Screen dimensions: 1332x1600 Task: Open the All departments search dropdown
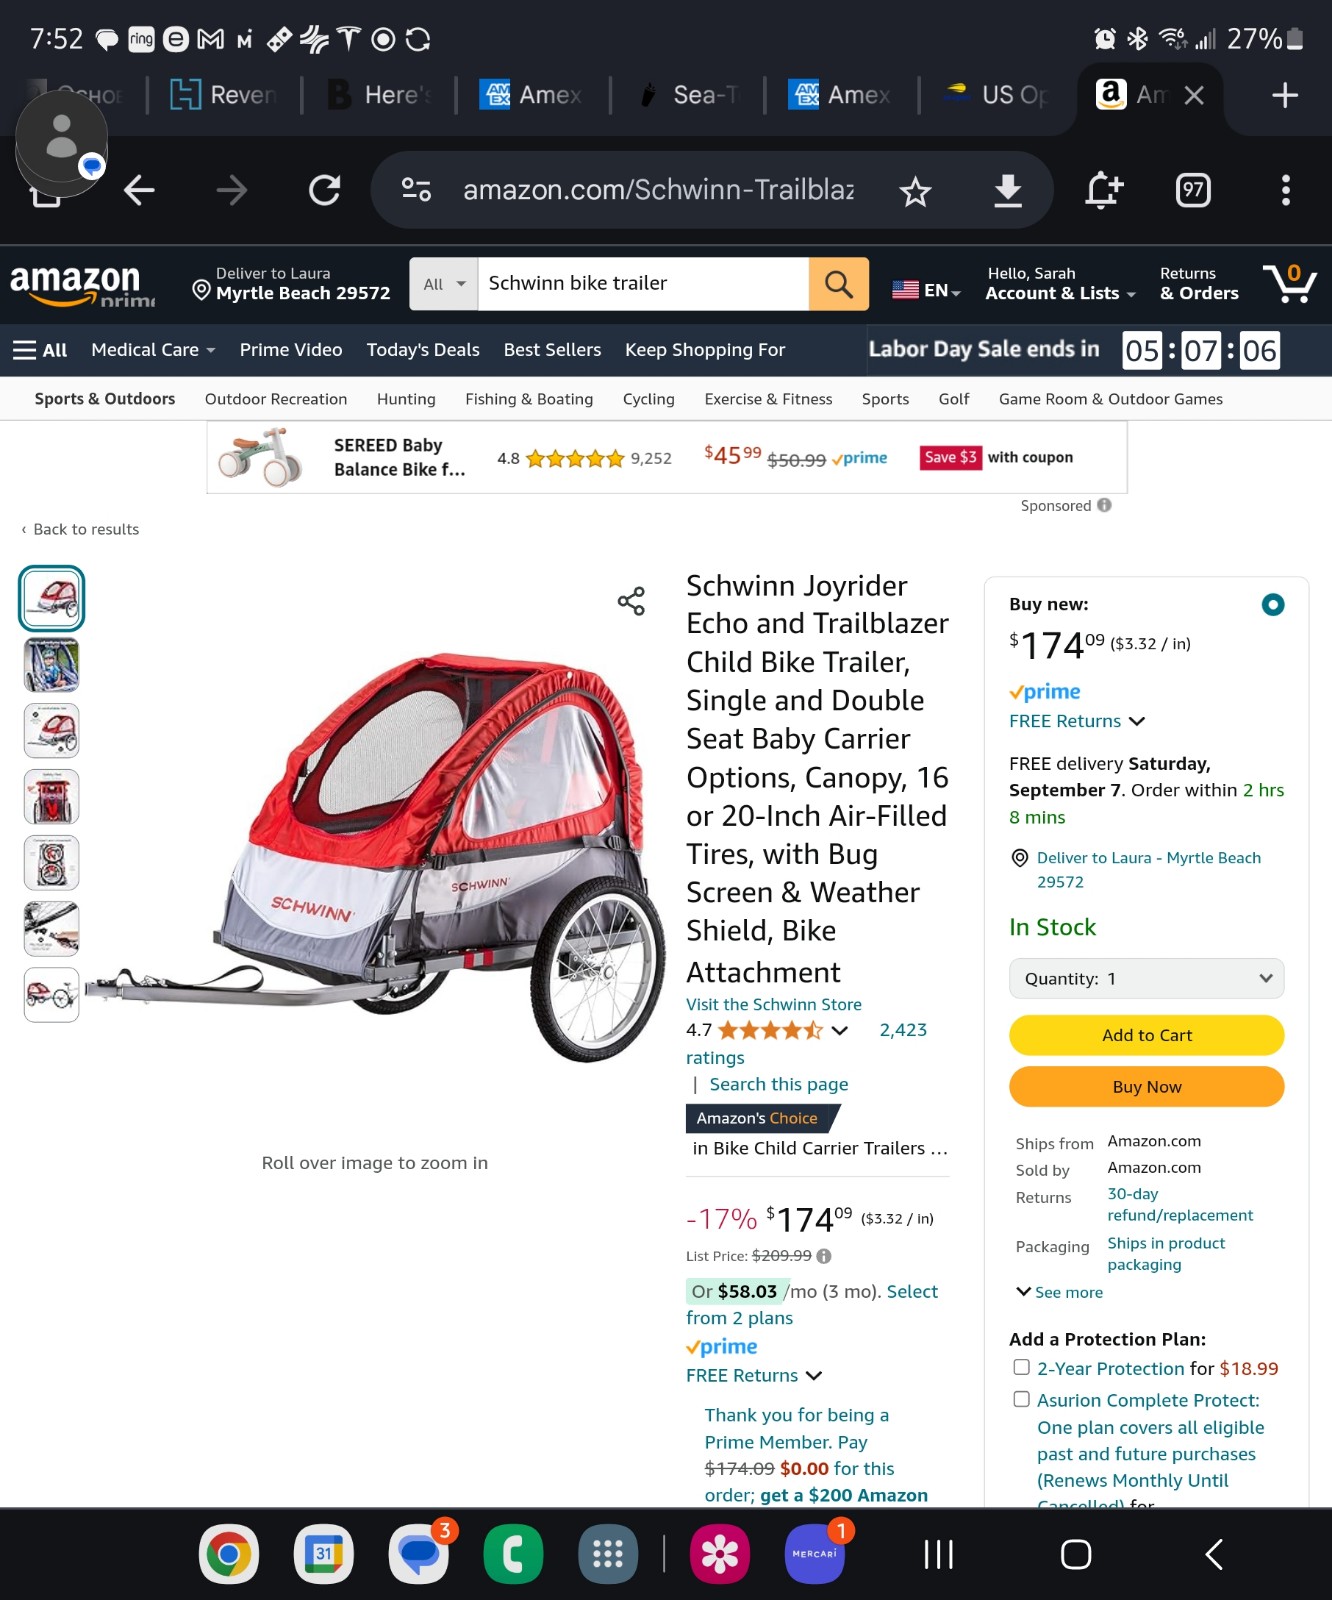(x=444, y=284)
